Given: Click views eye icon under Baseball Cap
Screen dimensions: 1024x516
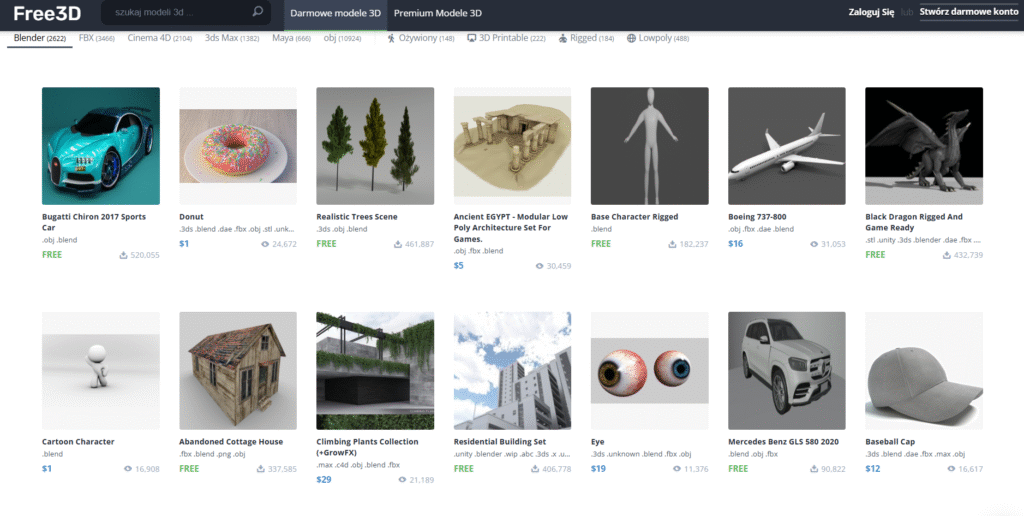Looking at the screenshot, I should (952, 468).
